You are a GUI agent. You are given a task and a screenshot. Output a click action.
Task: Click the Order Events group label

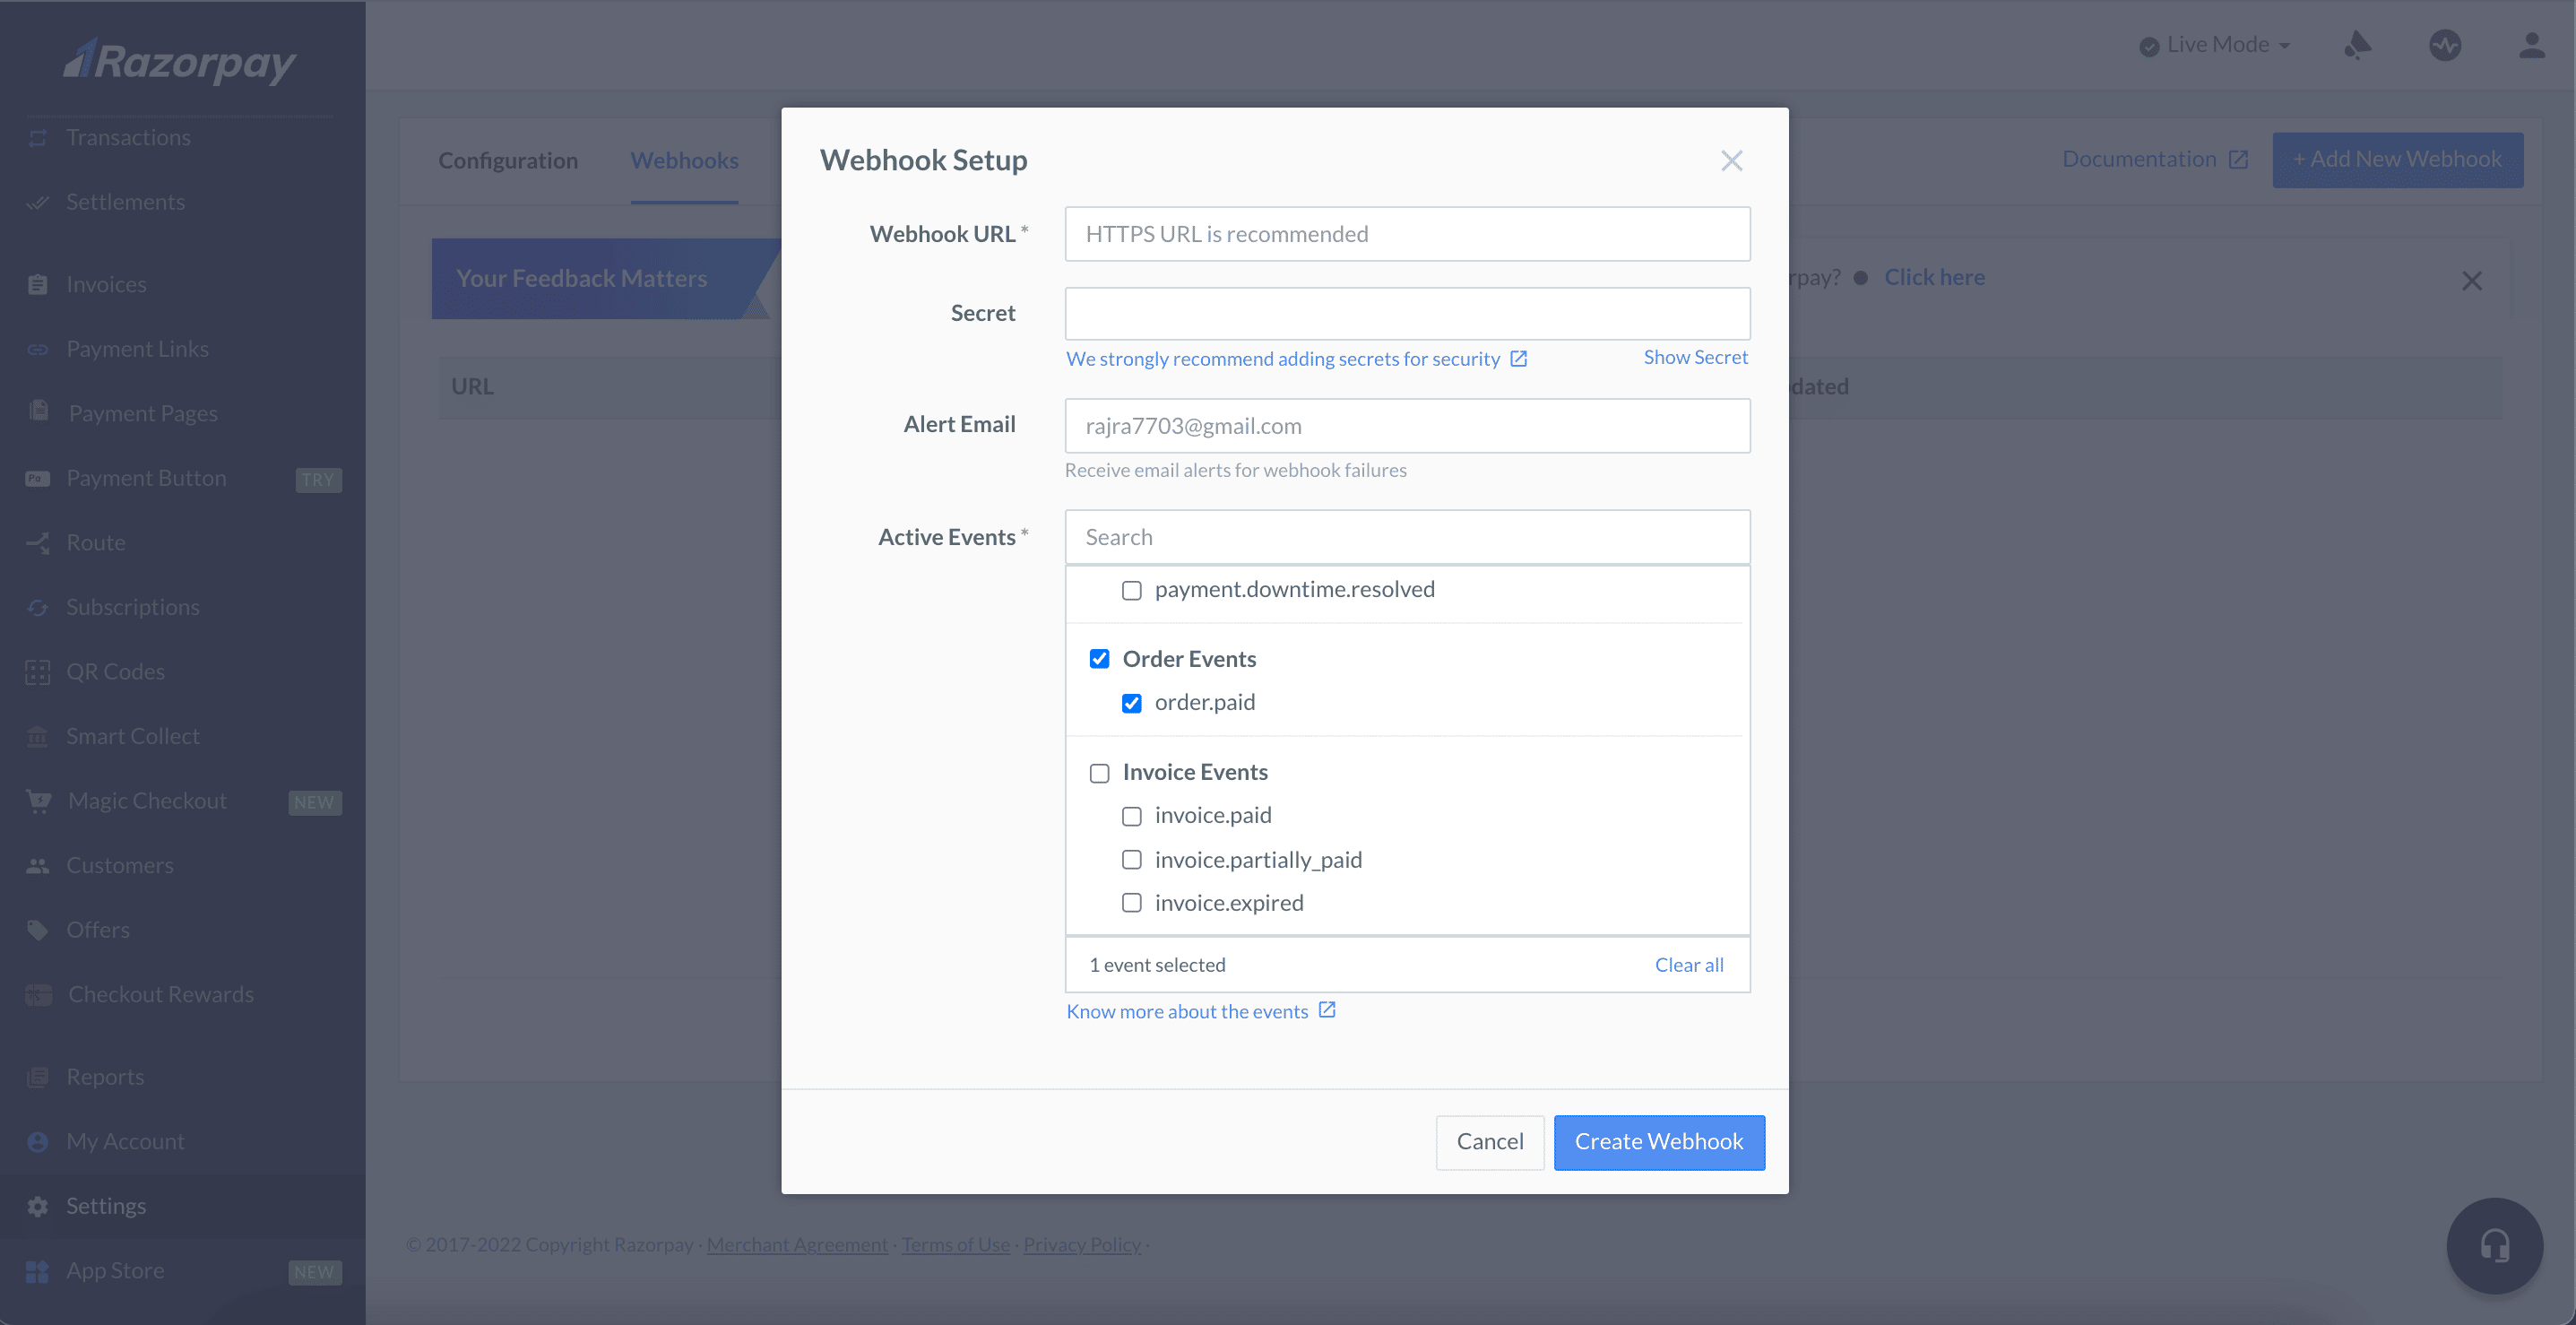pyautogui.click(x=1189, y=659)
